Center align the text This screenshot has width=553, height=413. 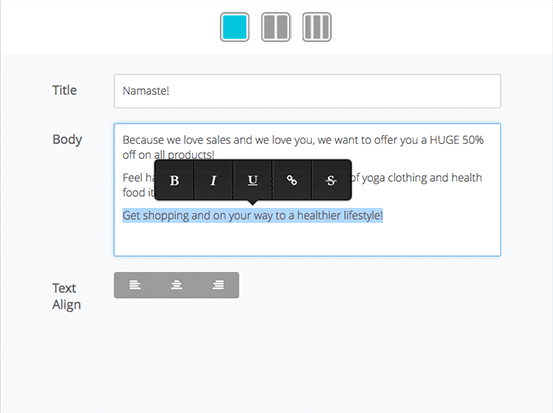coord(176,285)
